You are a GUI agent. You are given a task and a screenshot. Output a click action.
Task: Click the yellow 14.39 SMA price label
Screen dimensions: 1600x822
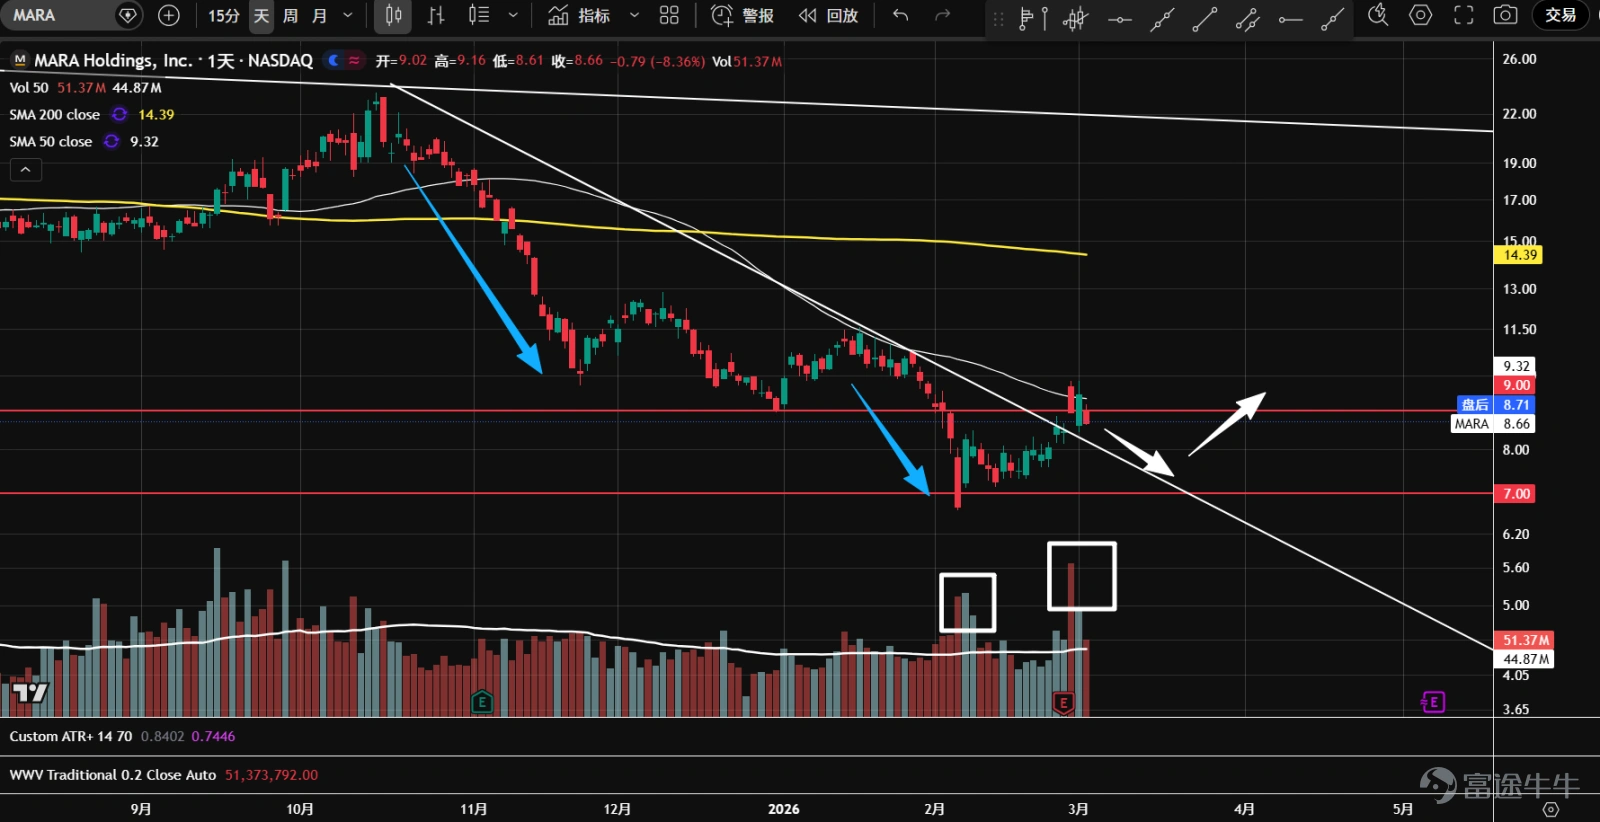tap(1518, 255)
